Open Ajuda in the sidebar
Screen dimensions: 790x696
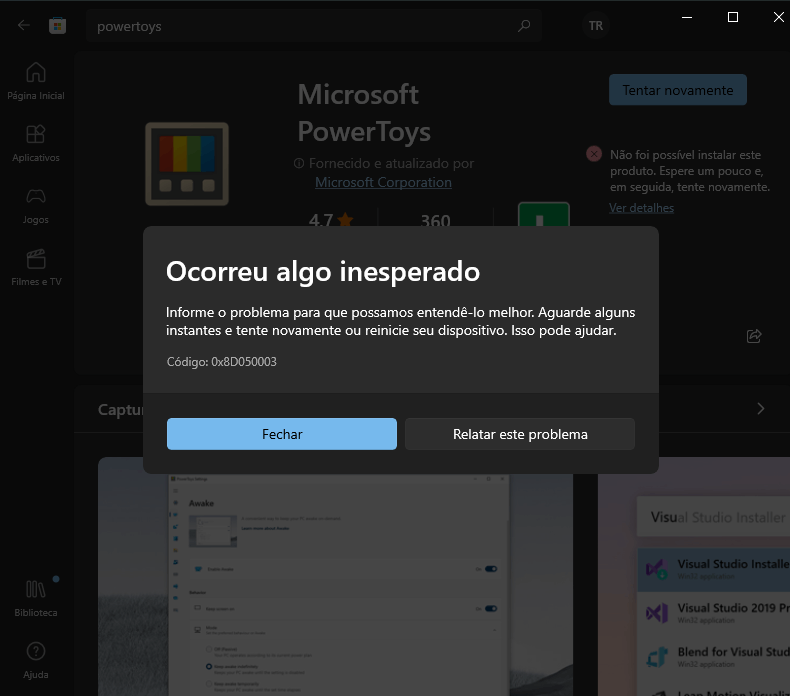(36, 661)
